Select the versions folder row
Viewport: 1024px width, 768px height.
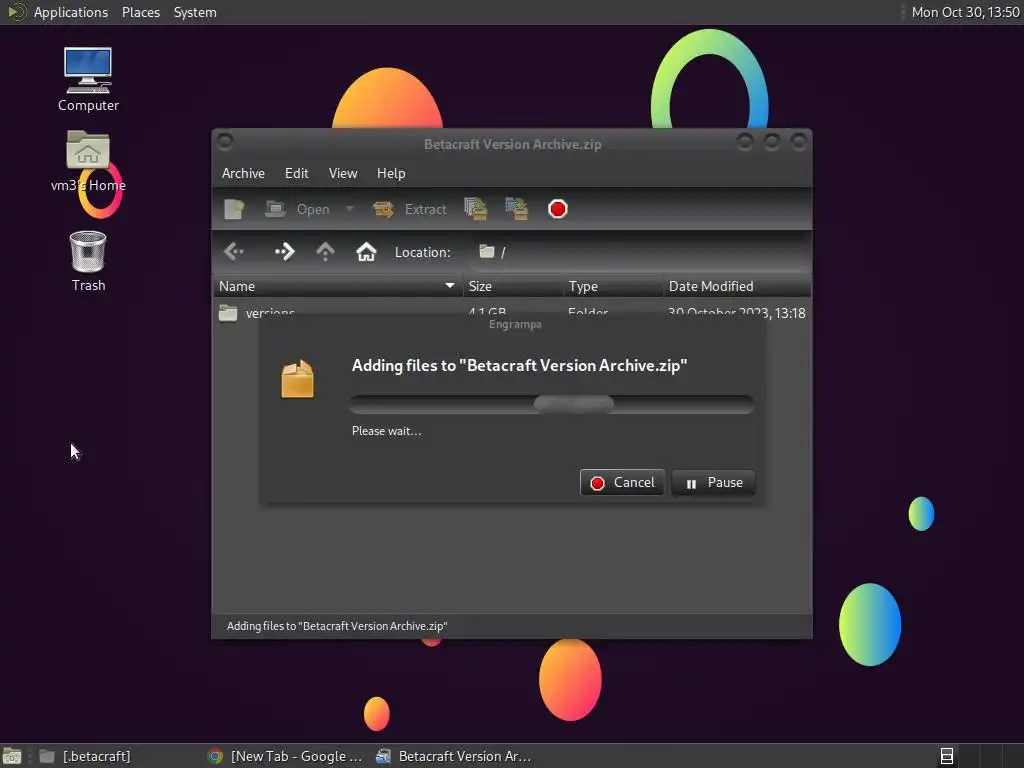pos(512,313)
